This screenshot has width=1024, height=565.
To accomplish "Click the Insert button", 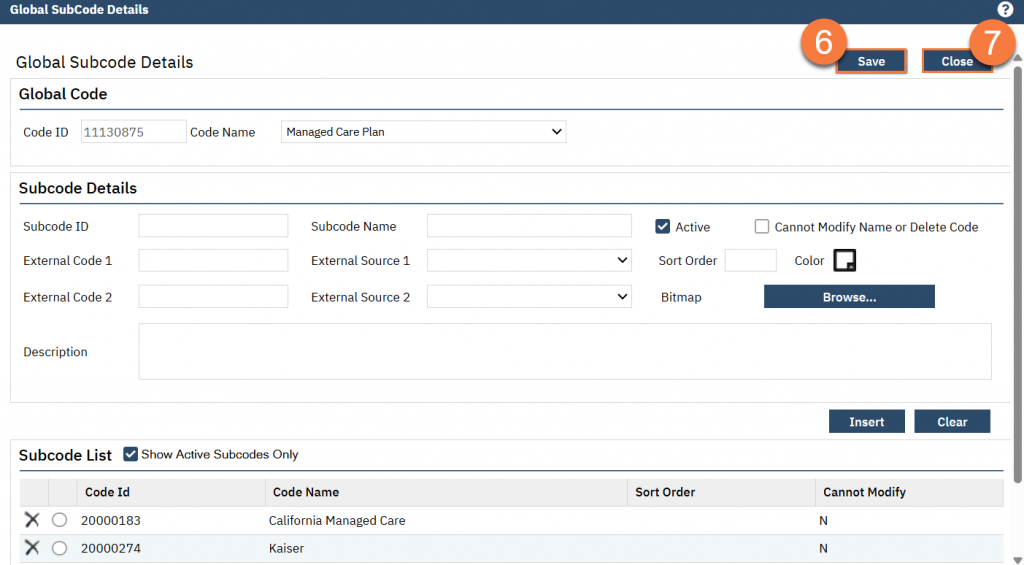I will coord(866,422).
